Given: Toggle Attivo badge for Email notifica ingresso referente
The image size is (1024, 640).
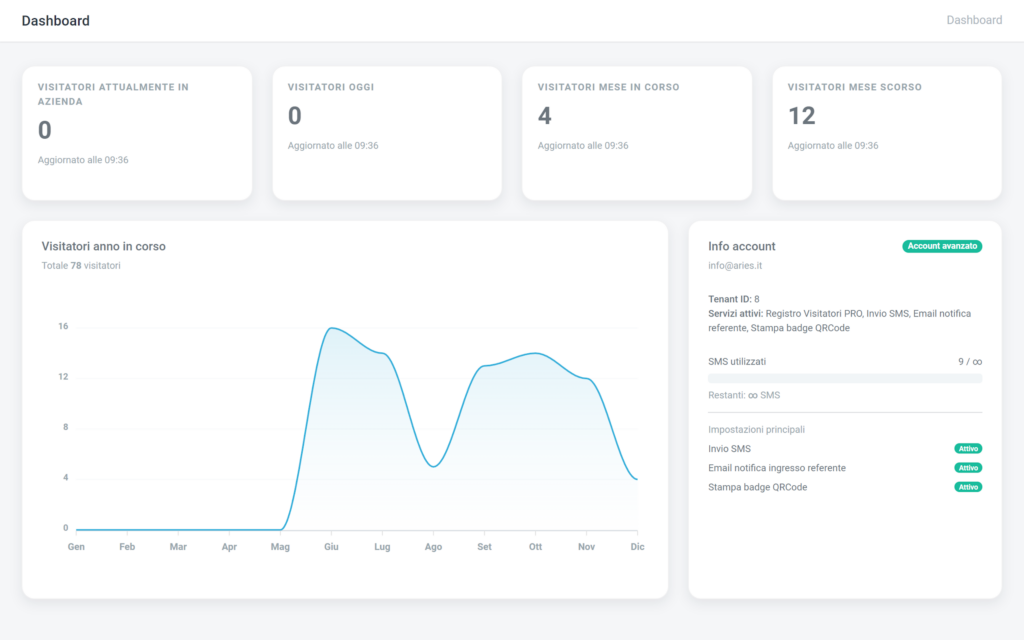Looking at the screenshot, I should [967, 468].
